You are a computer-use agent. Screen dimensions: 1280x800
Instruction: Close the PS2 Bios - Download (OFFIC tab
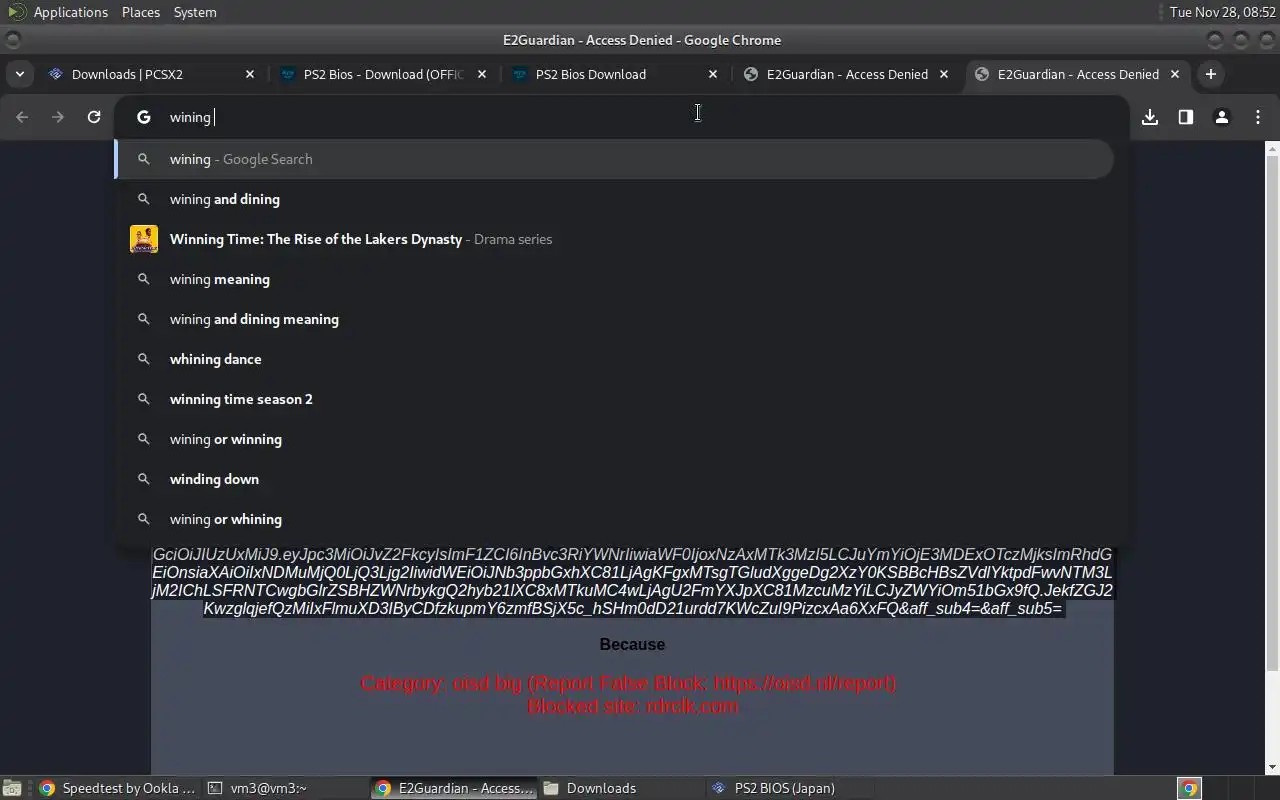click(482, 74)
